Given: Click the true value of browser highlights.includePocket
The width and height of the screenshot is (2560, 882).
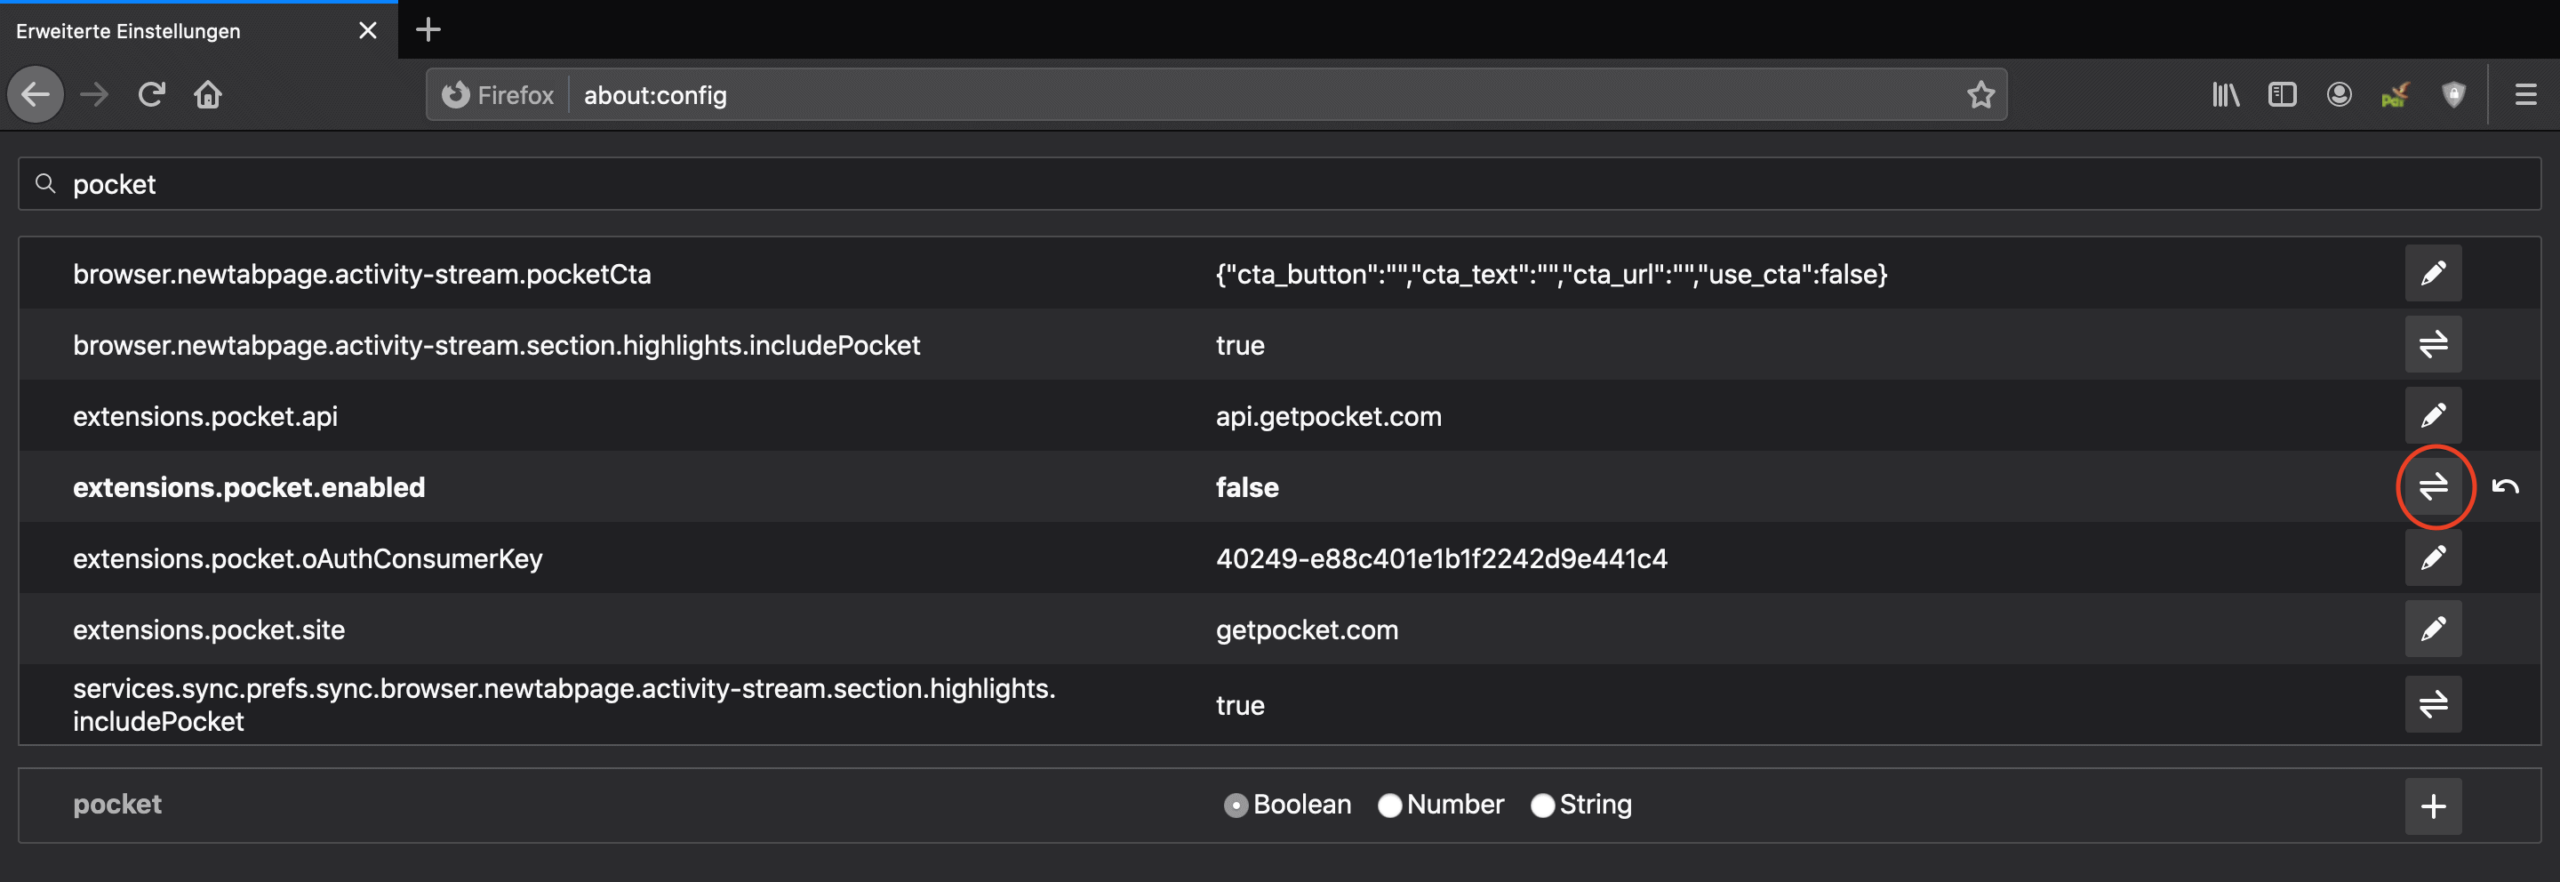Looking at the screenshot, I should [x=1240, y=346].
